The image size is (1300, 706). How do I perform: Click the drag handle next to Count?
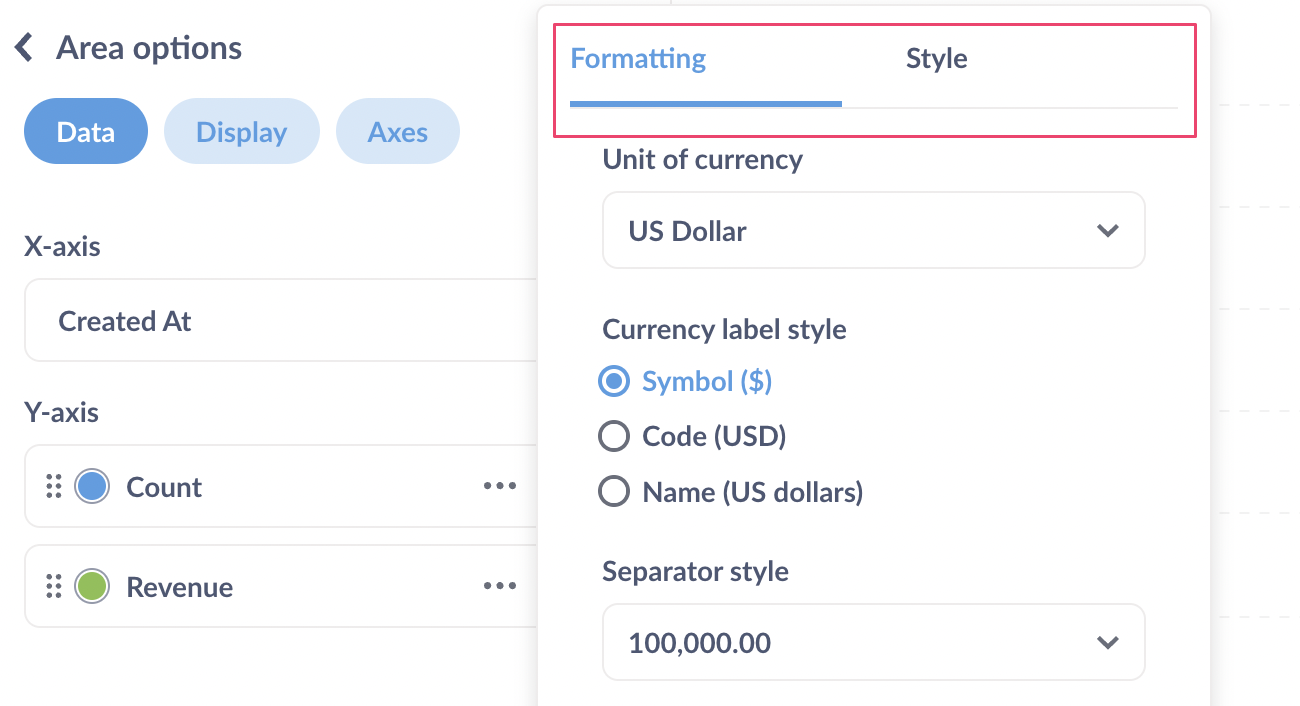click(54, 486)
